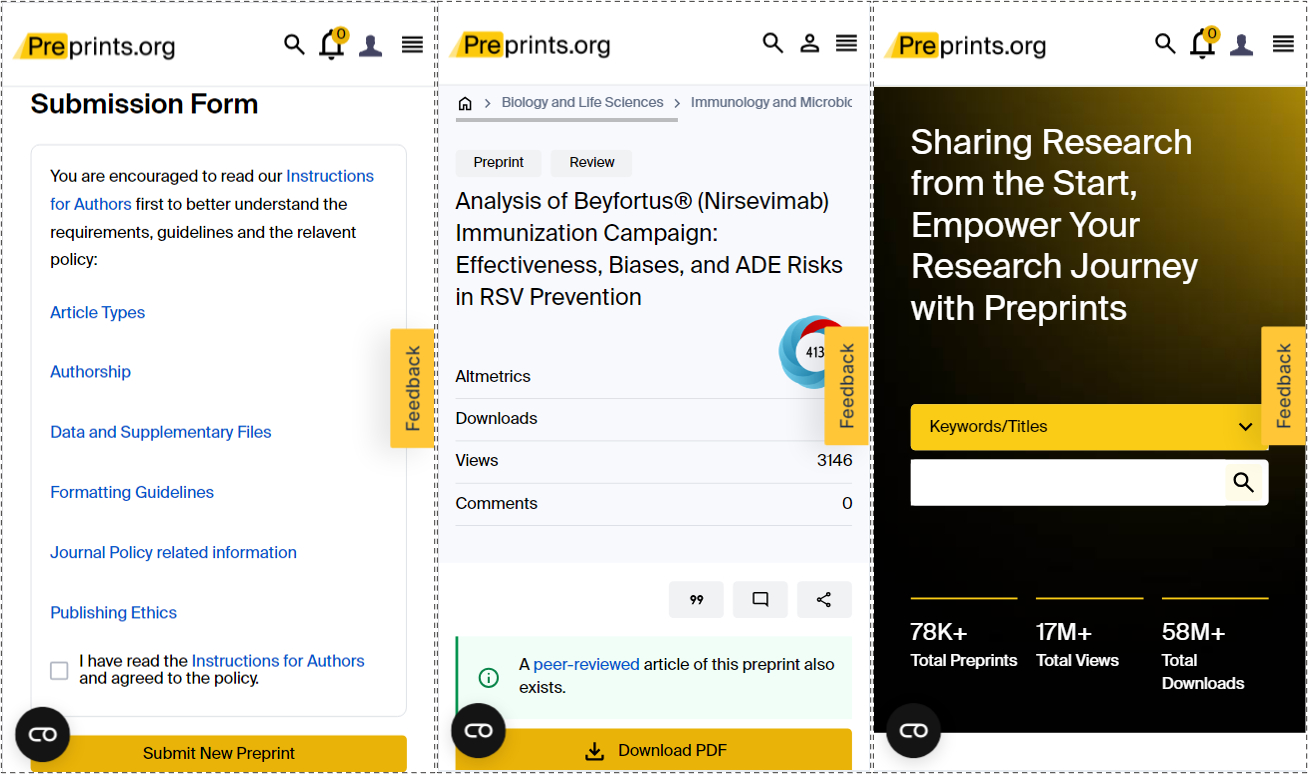The image size is (1308, 774).
Task: Click search icon in article panel header
Action: [x=772, y=43]
